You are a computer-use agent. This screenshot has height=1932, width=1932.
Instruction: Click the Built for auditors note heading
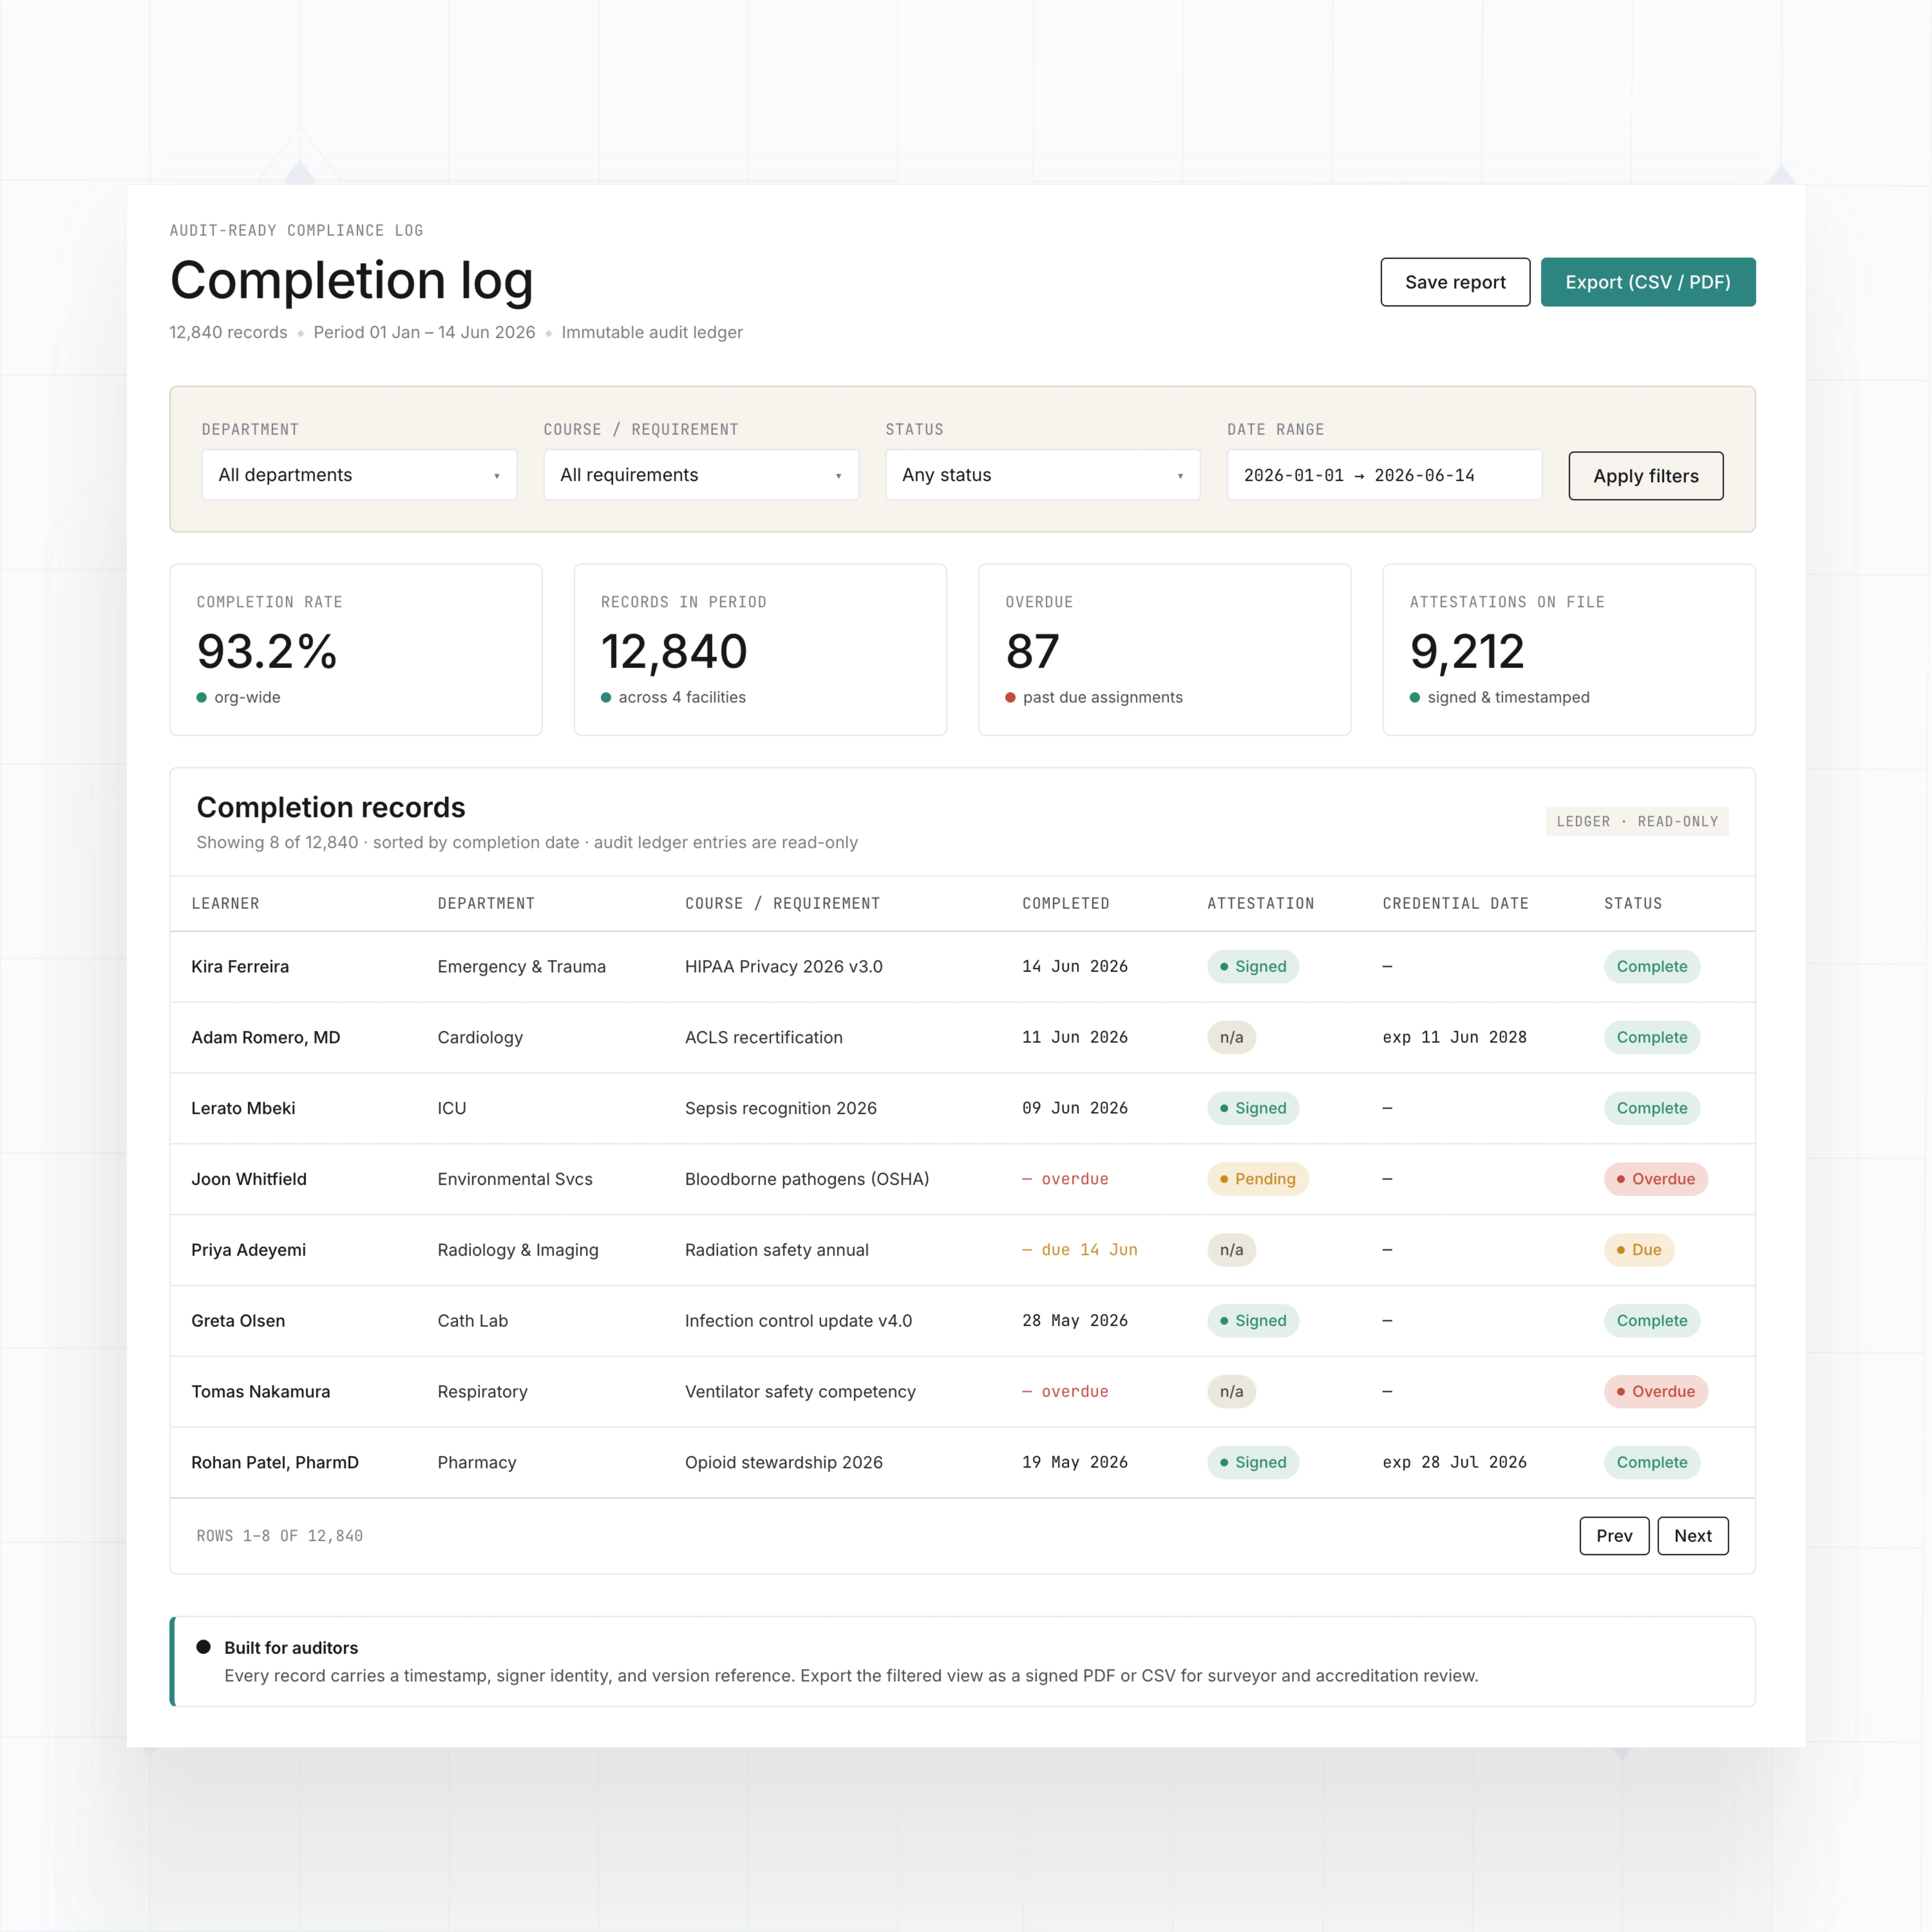click(x=291, y=1648)
